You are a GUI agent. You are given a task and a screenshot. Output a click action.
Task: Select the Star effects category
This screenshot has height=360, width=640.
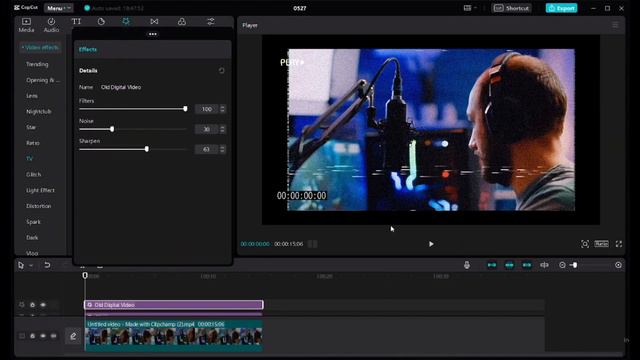pos(31,127)
